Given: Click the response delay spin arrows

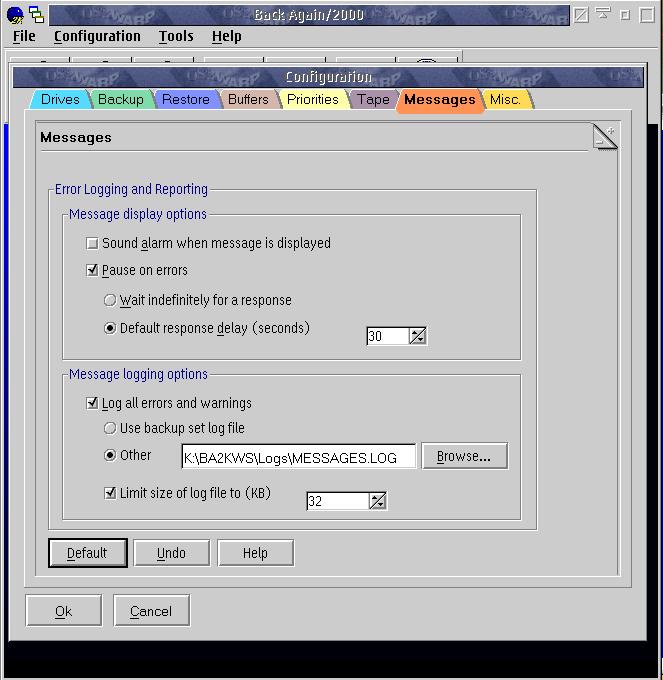Looking at the screenshot, I should (x=418, y=336).
